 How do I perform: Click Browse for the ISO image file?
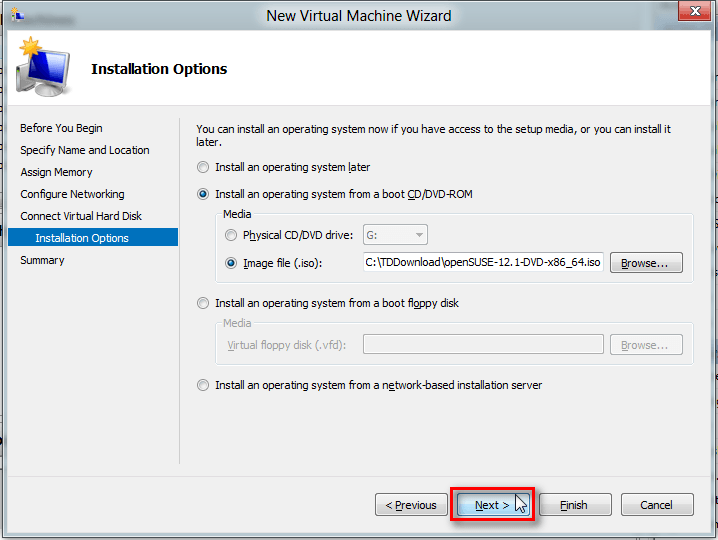point(651,263)
